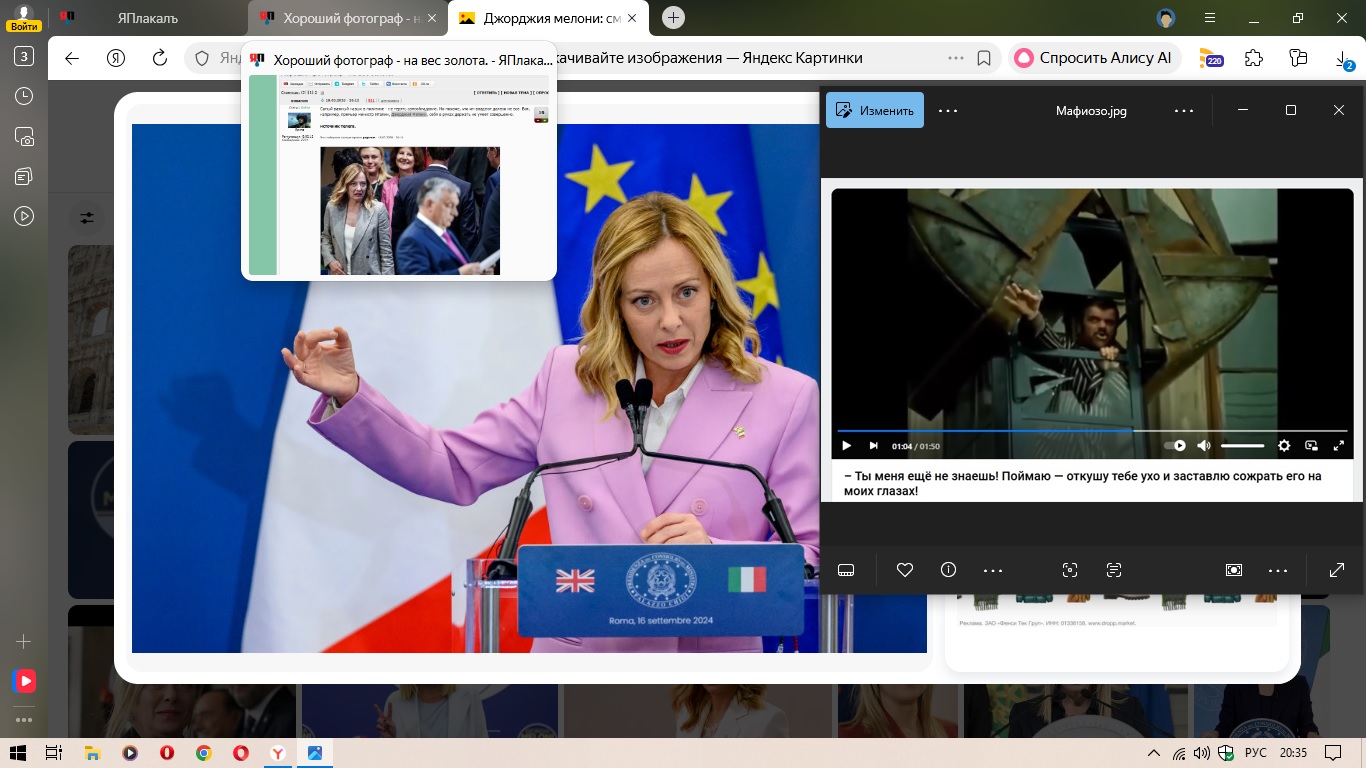
Task: Enter full screen in the Photos window
Action: click(1337, 570)
